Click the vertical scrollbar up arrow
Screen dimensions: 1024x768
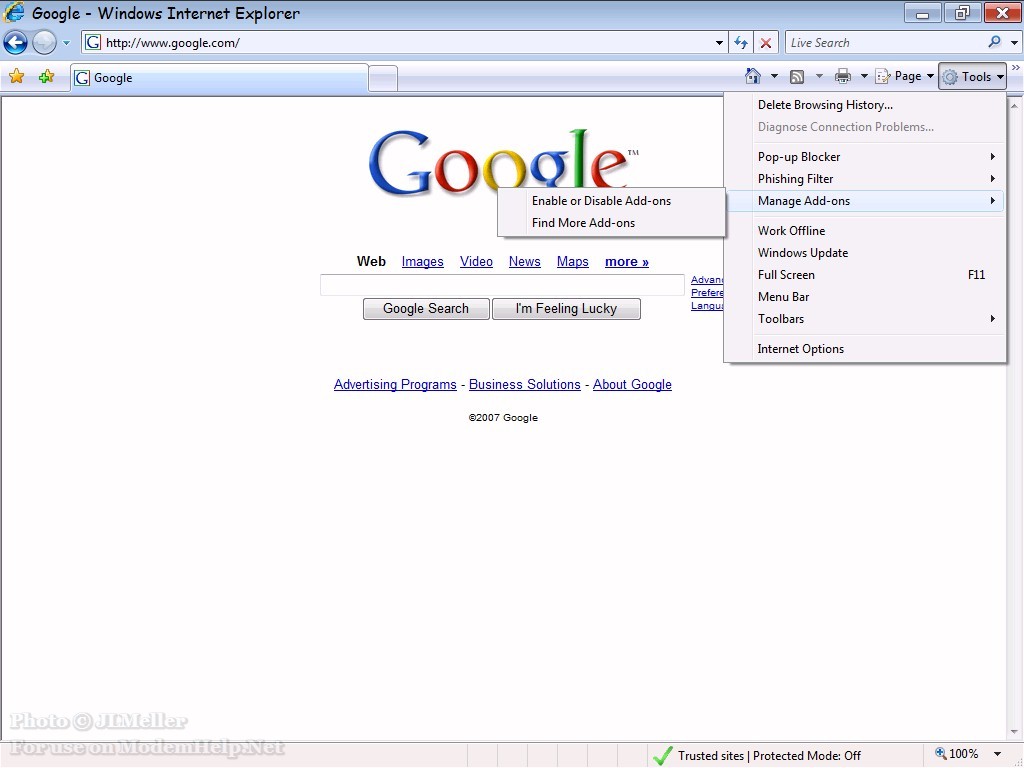click(1014, 105)
